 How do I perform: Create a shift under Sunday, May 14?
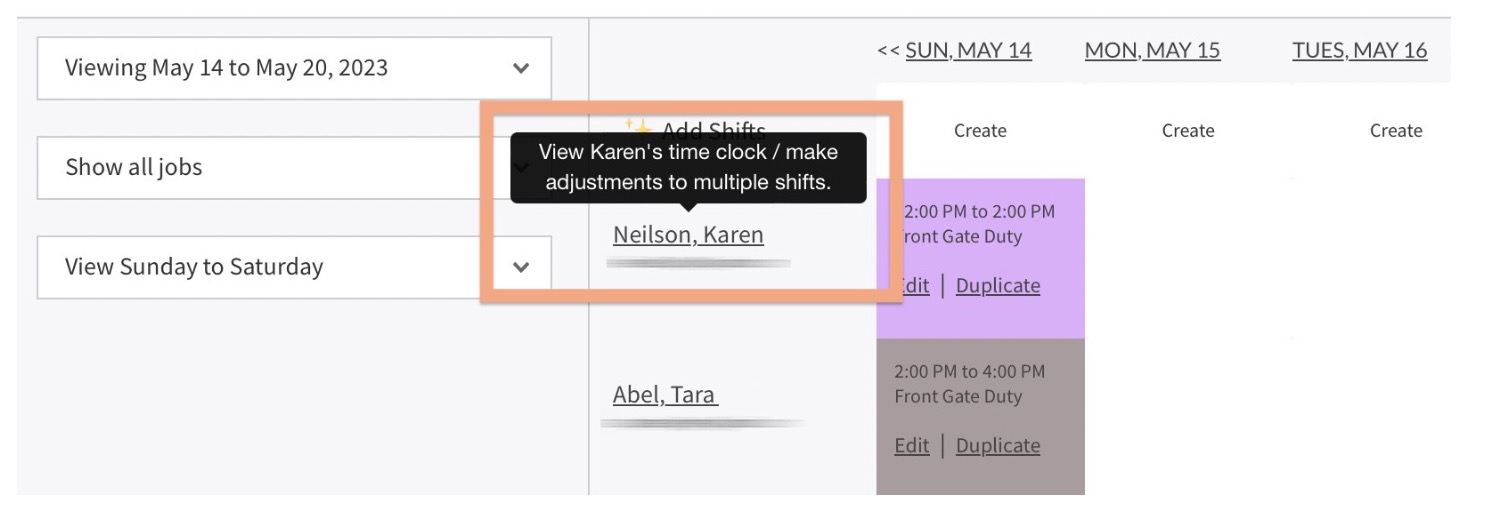(x=980, y=131)
